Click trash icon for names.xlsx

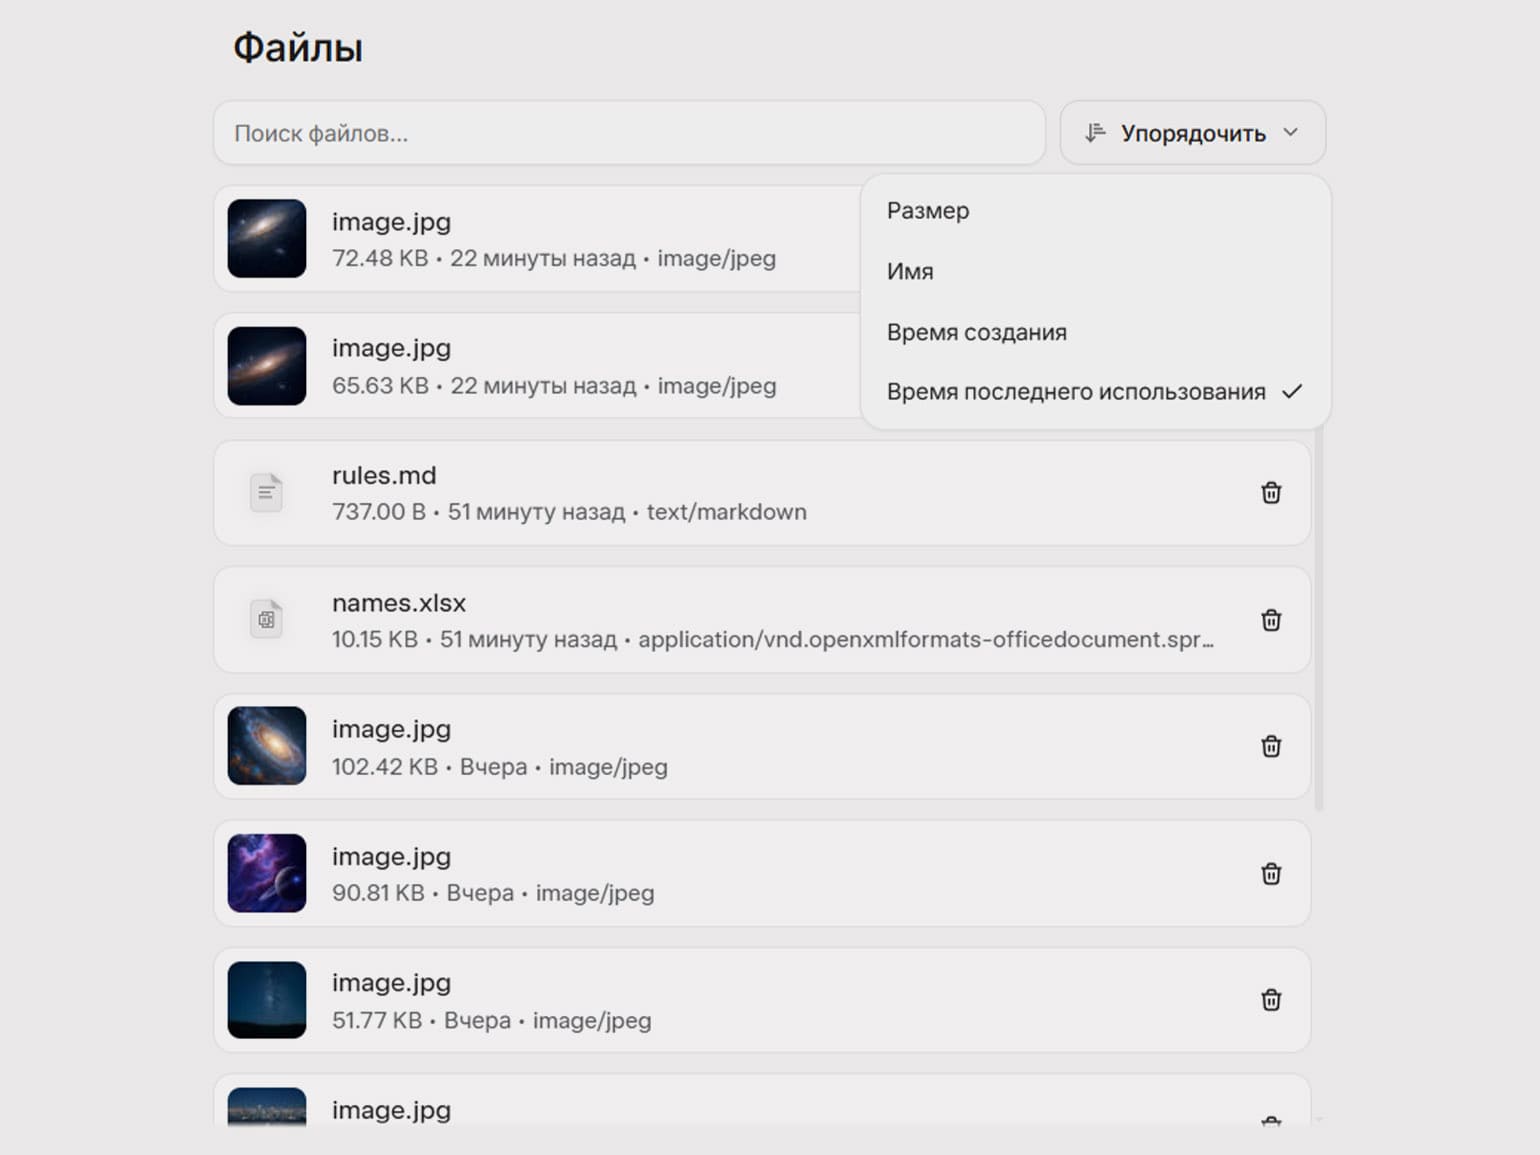(1271, 620)
